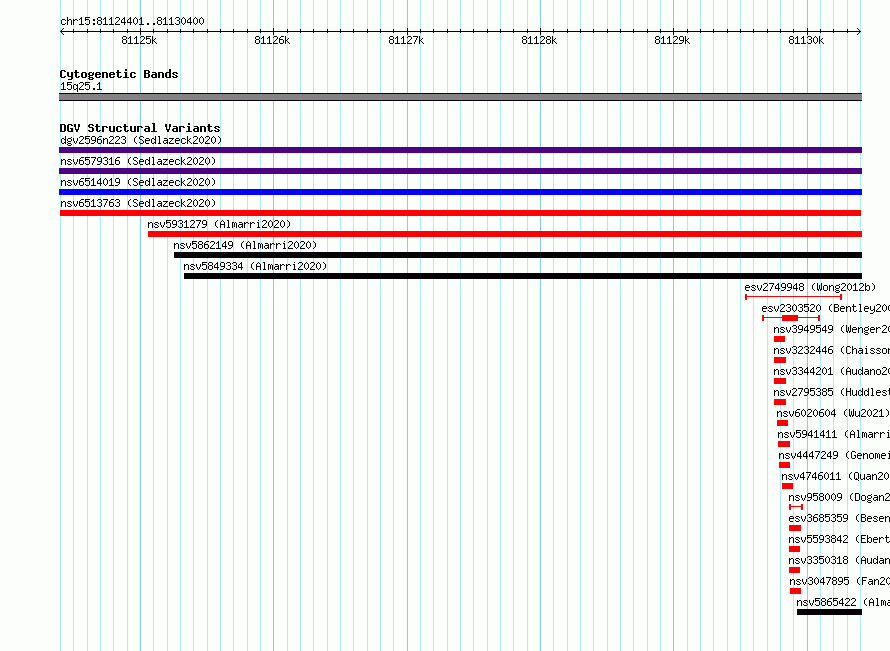Open variant label nsv6514019 (Sedlazeck2020)

[x=138, y=182]
